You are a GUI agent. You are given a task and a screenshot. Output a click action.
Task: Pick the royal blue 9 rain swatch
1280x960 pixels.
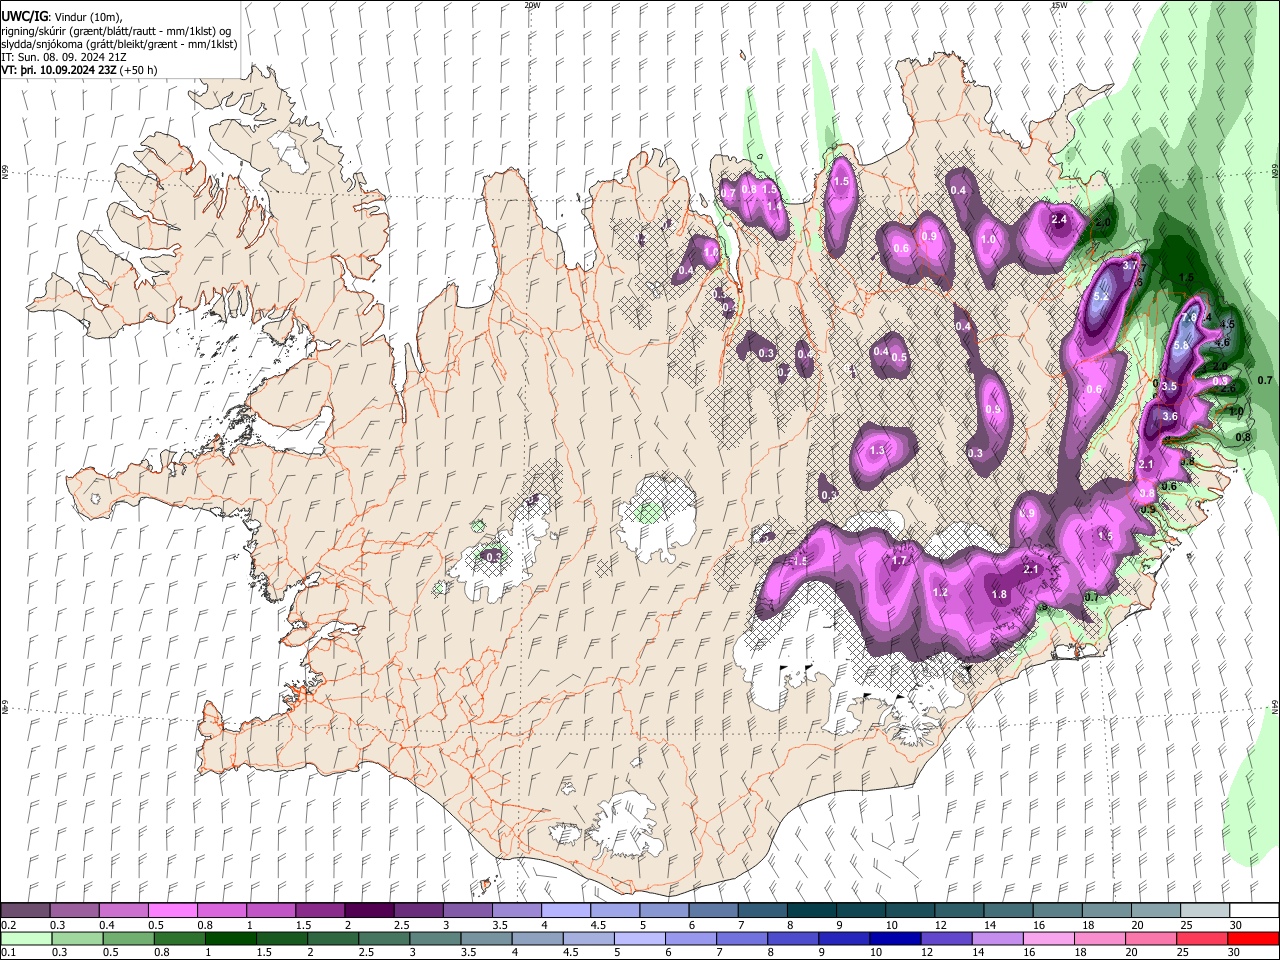pyautogui.click(x=843, y=938)
